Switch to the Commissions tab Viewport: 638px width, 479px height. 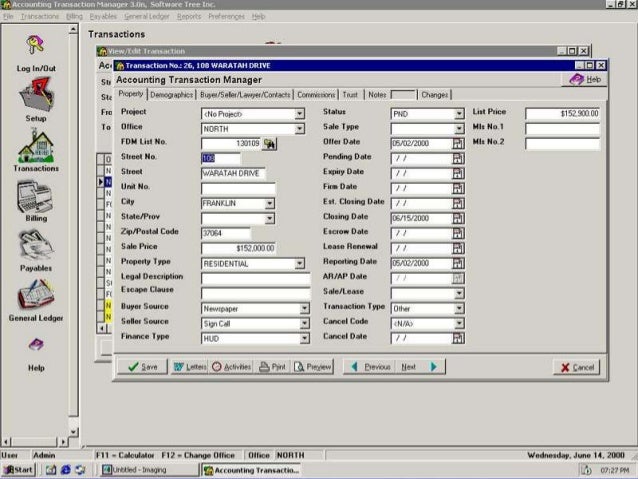[x=316, y=94]
